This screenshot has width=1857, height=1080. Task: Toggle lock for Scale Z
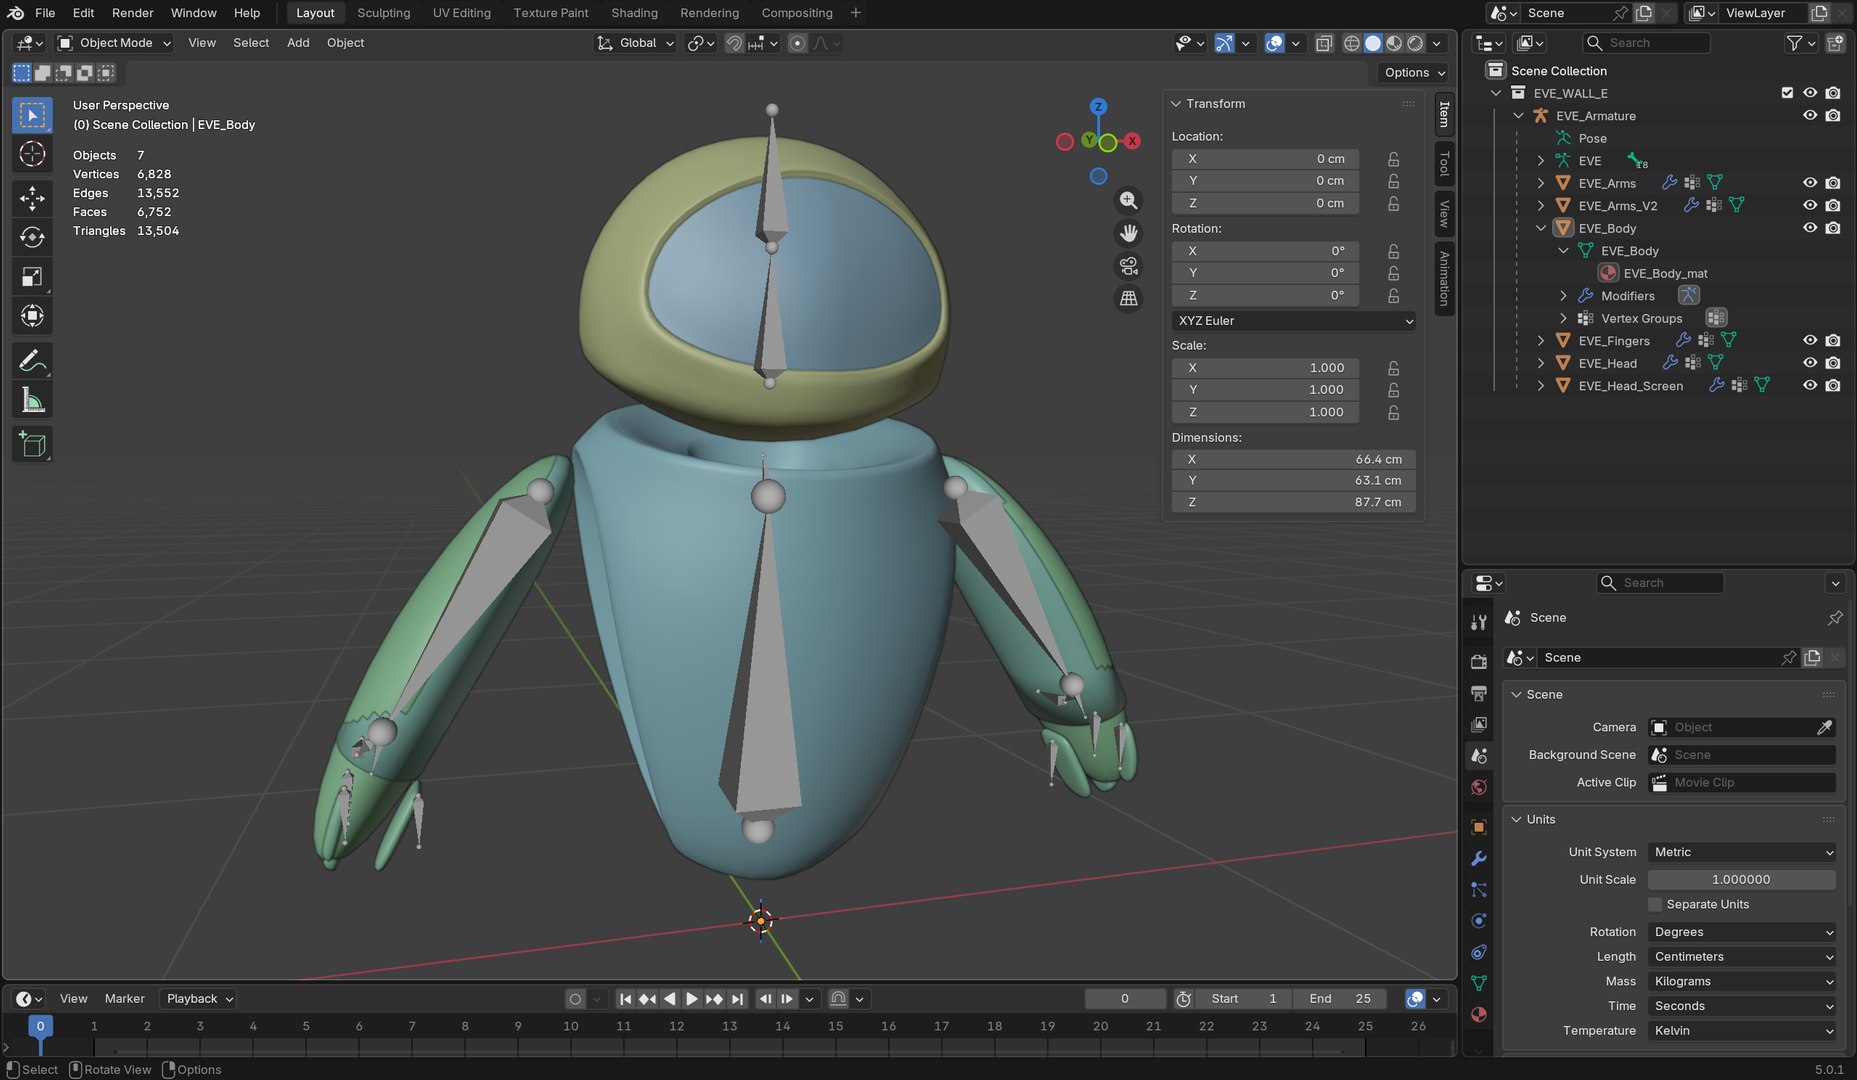pos(1393,412)
